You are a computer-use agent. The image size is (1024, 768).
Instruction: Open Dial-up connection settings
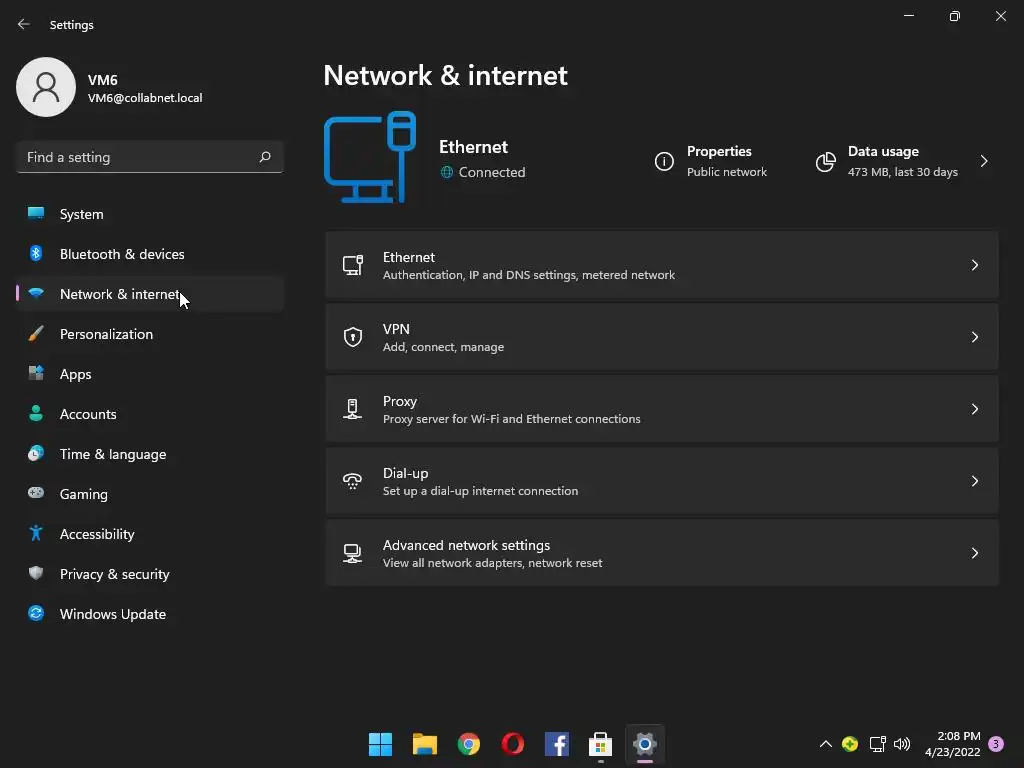click(x=661, y=481)
